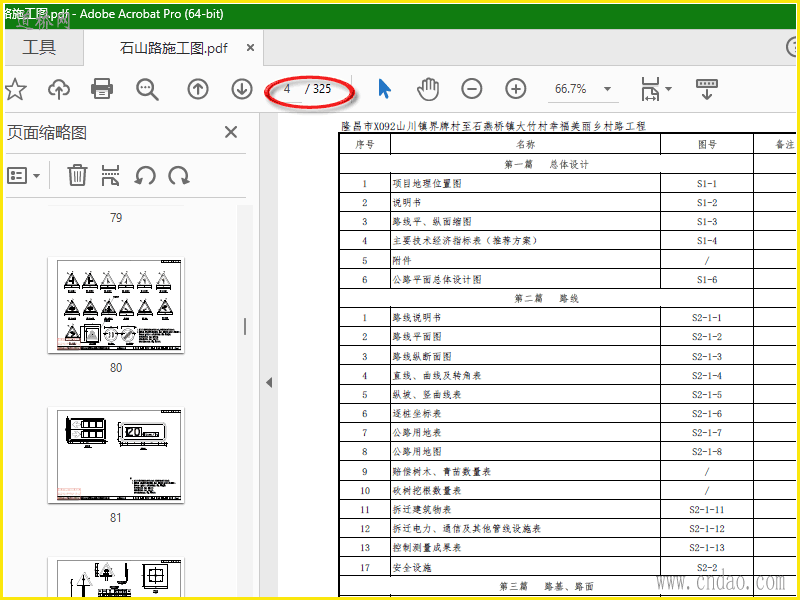Click the 路线纵断面图 table entry

[421, 356]
